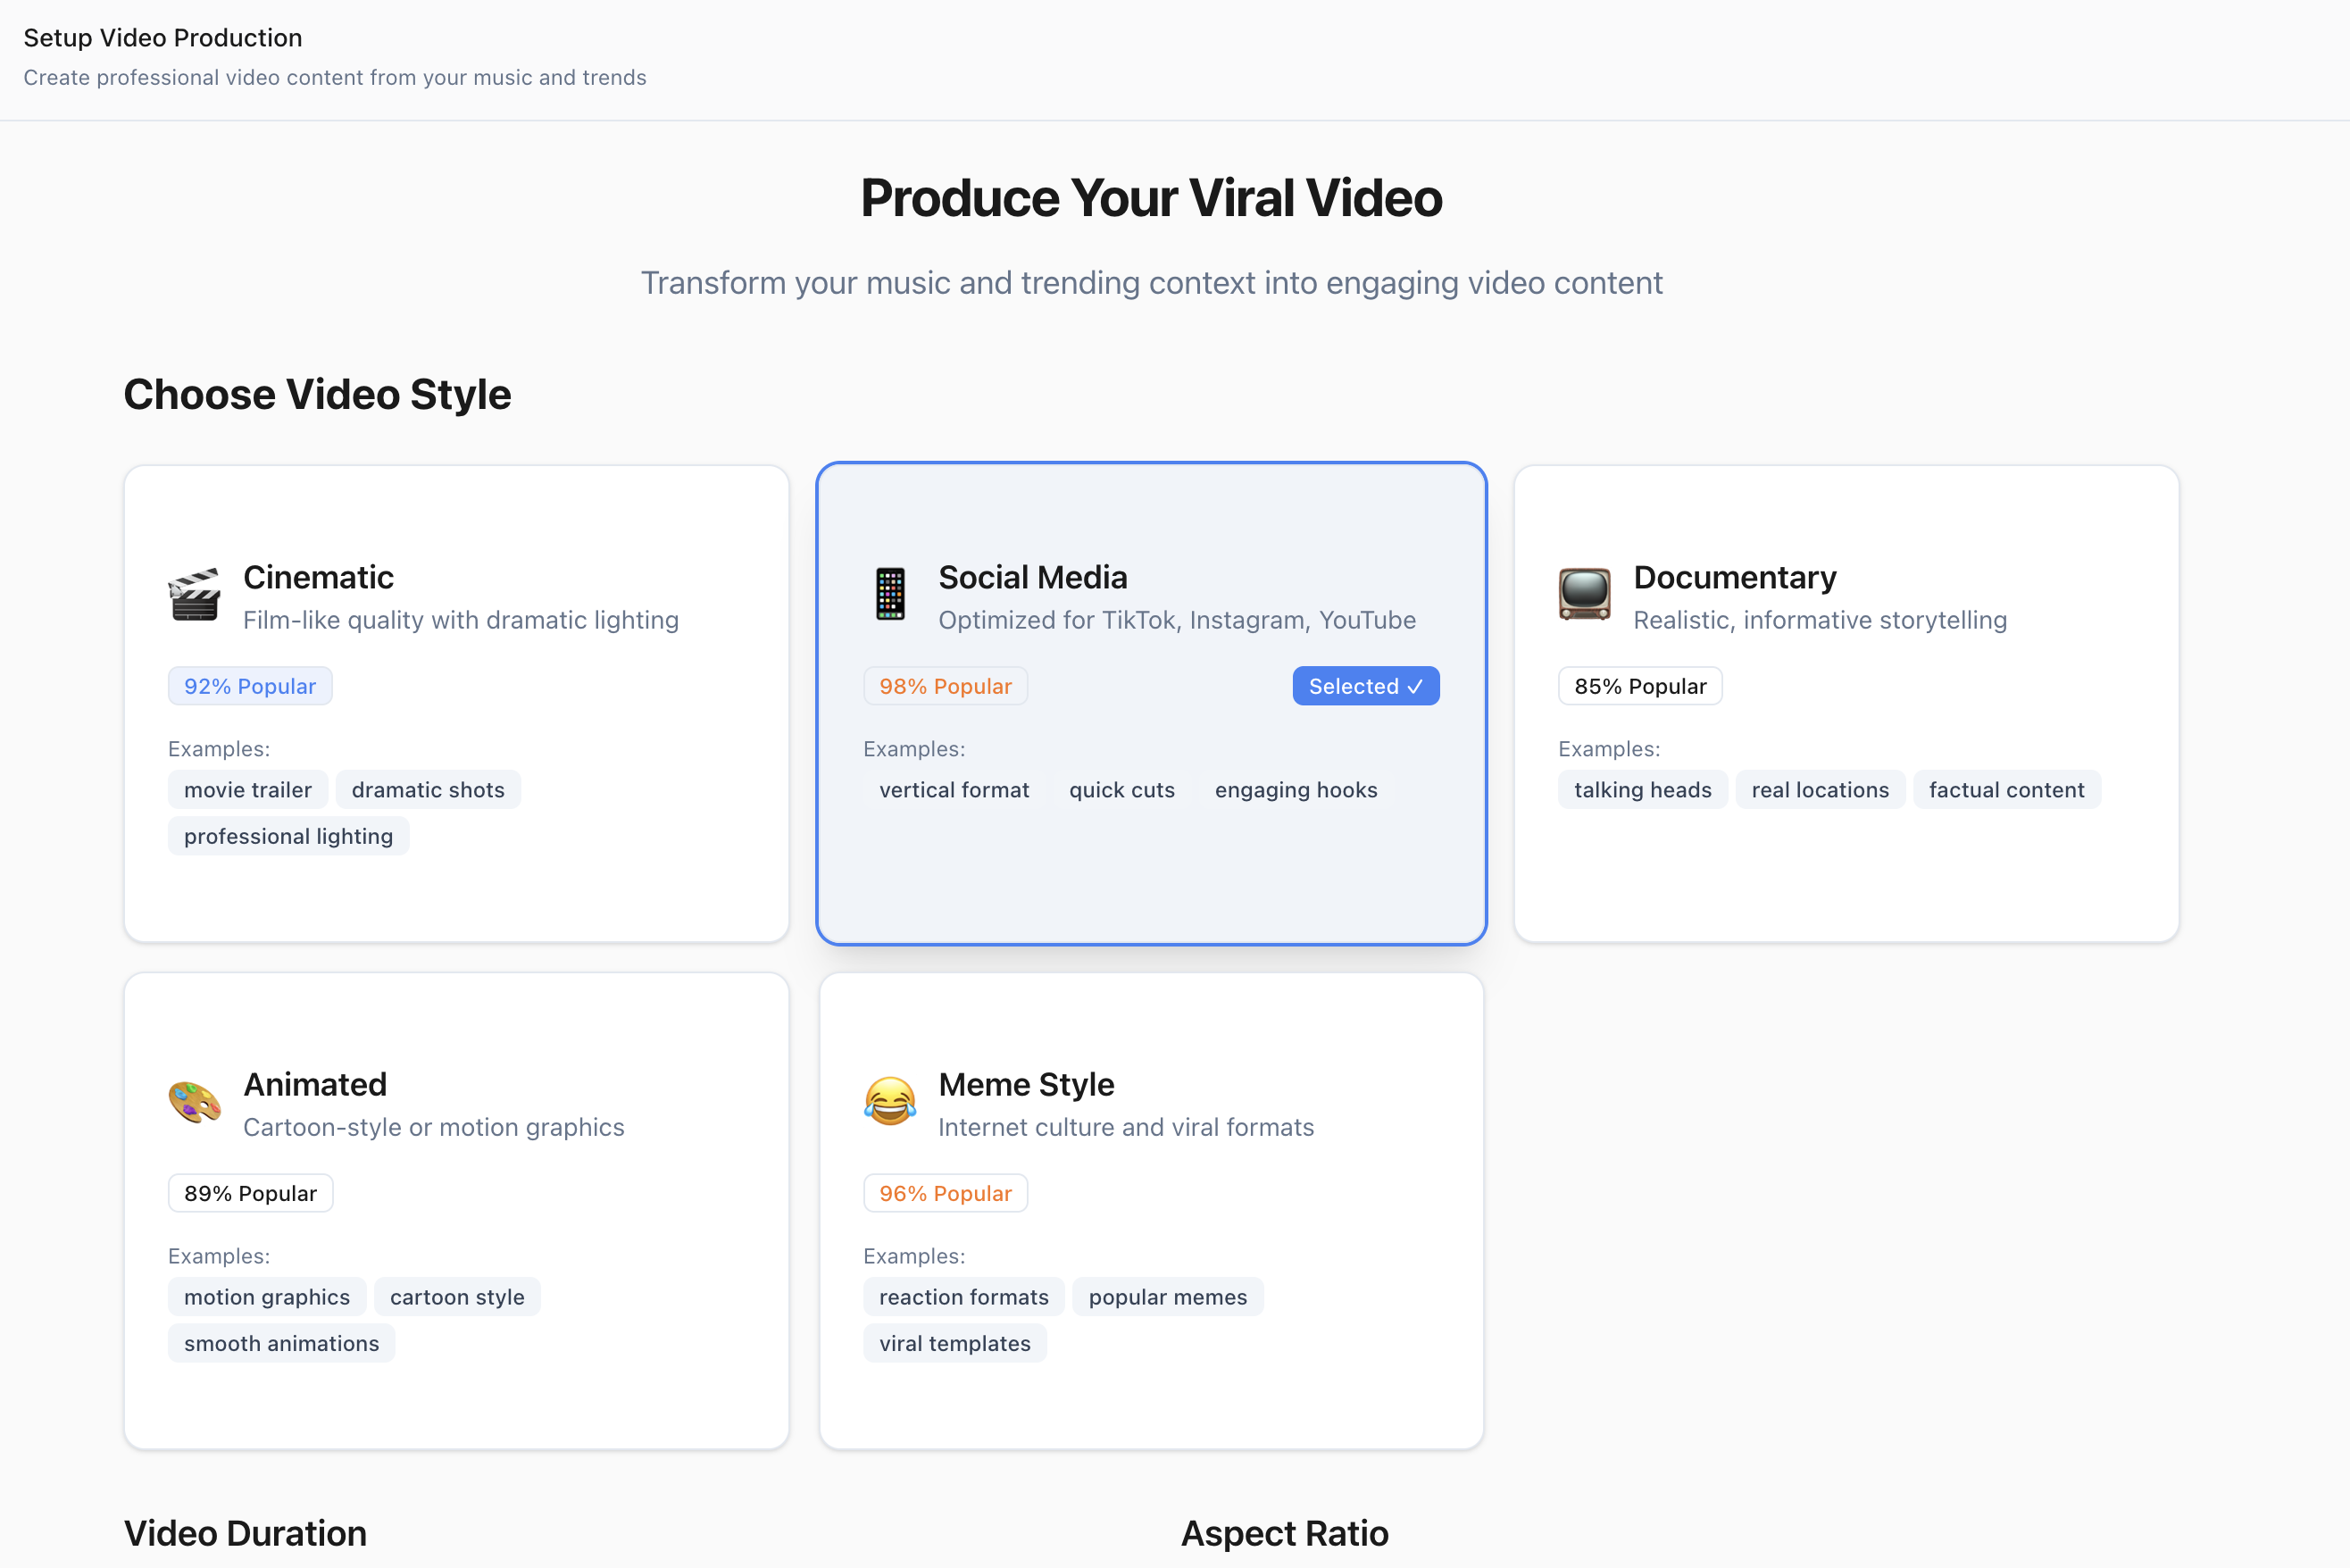
Task: Pick the Meme Style card title
Action: [x=1026, y=1084]
